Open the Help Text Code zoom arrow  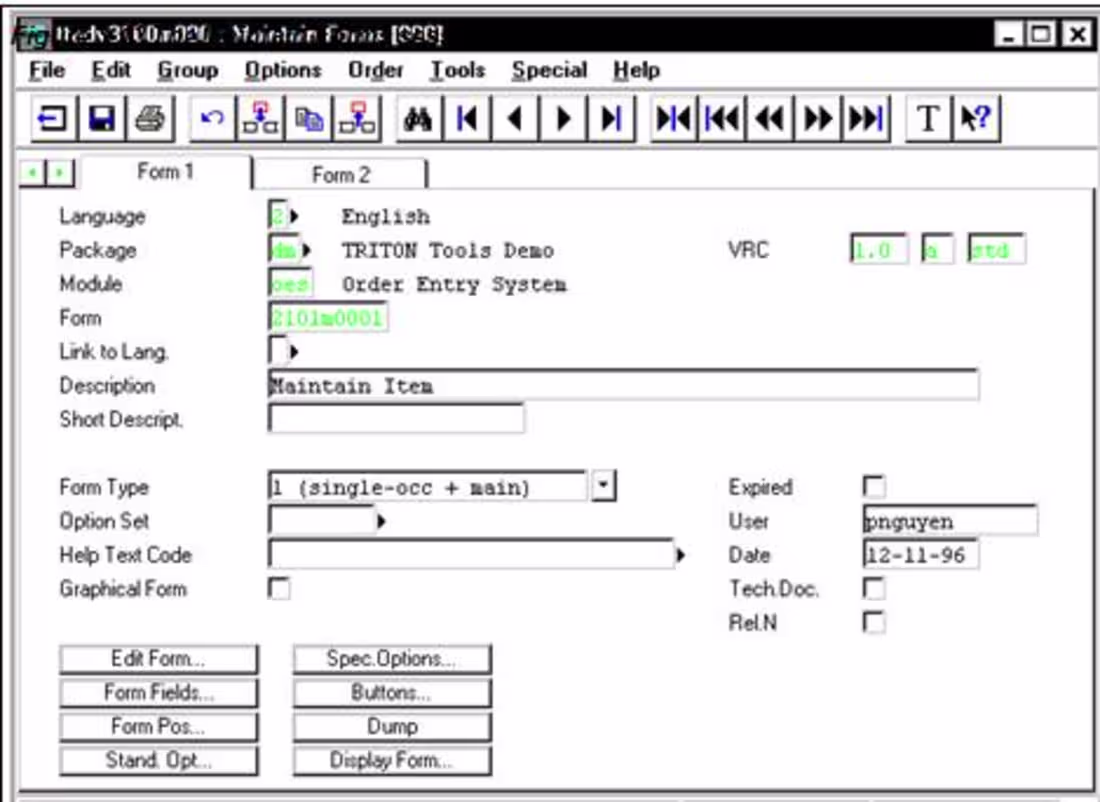(680, 555)
